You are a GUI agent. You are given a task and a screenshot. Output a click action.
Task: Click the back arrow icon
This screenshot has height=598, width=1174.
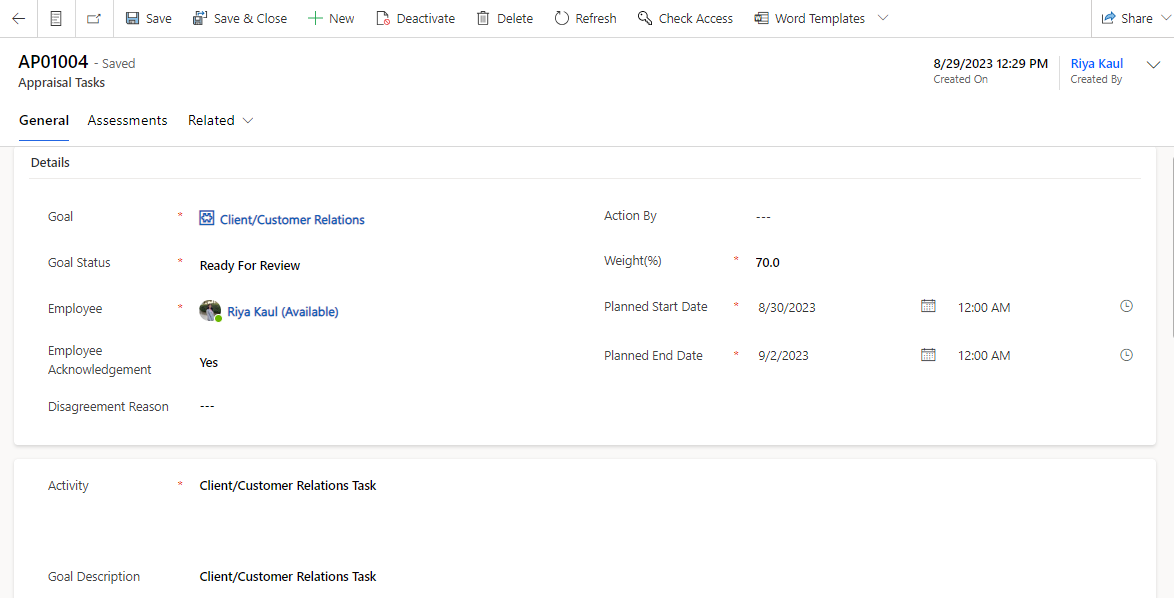coord(18,18)
